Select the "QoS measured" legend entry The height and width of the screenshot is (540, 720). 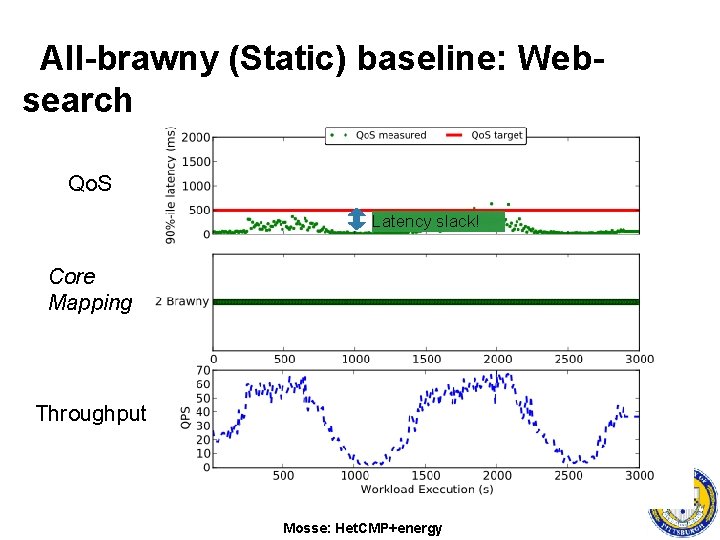379,135
